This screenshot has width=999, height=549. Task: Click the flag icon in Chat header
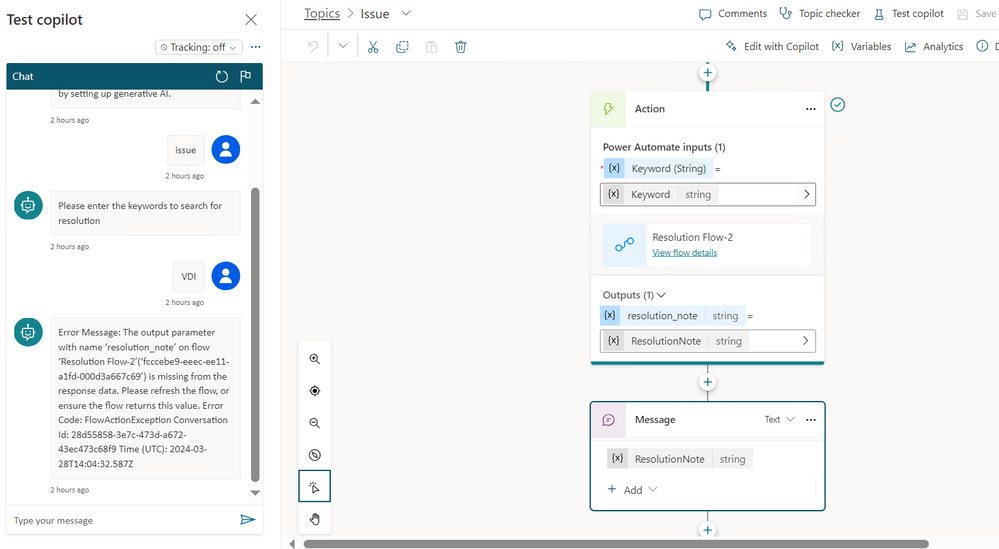[245, 76]
